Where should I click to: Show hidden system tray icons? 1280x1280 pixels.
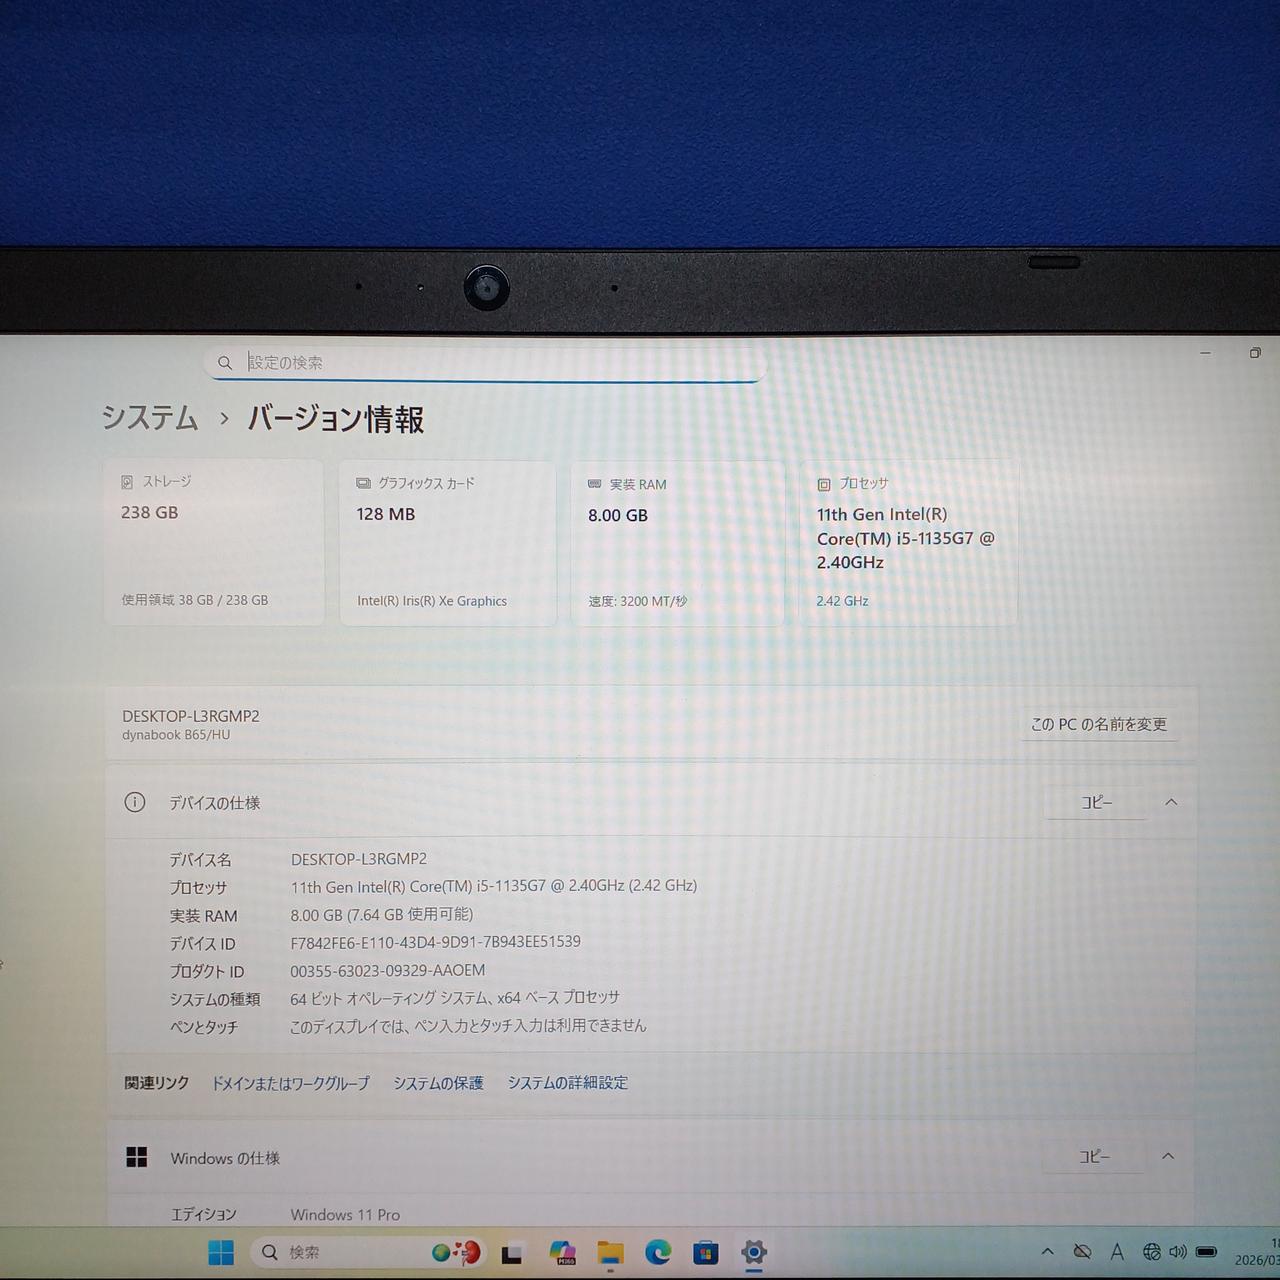1047,1252
